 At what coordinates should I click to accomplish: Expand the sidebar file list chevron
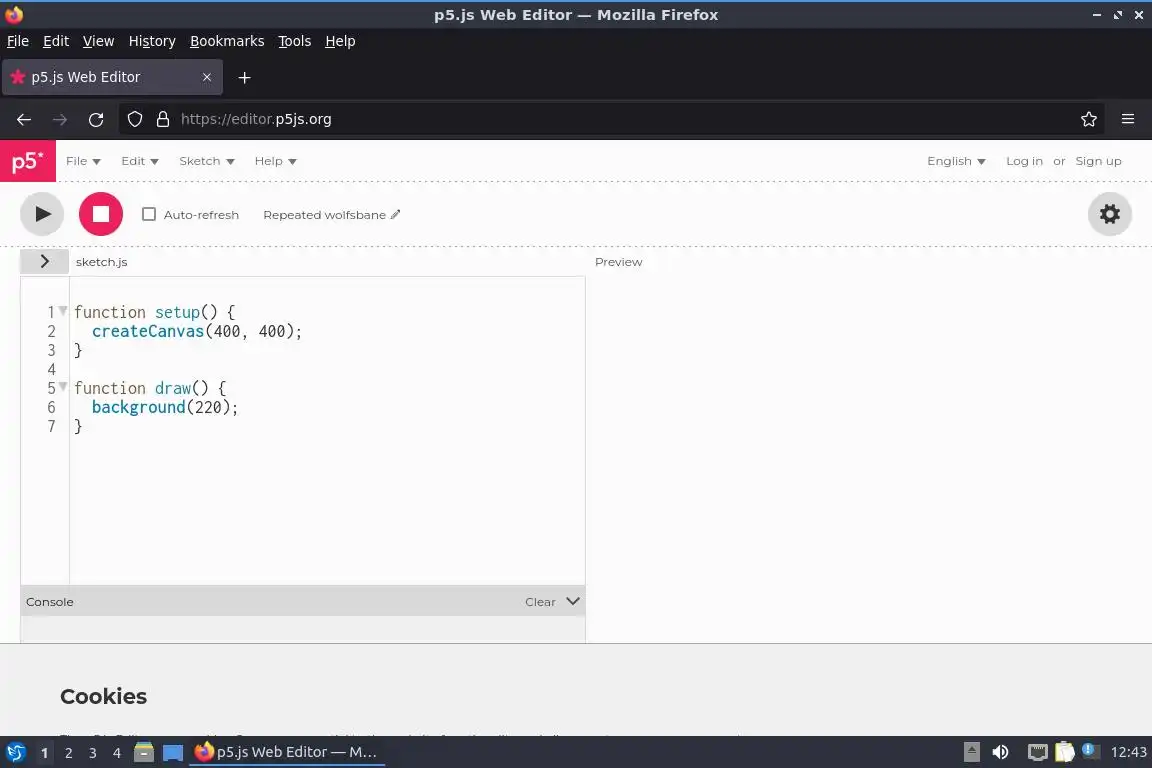[44, 262]
